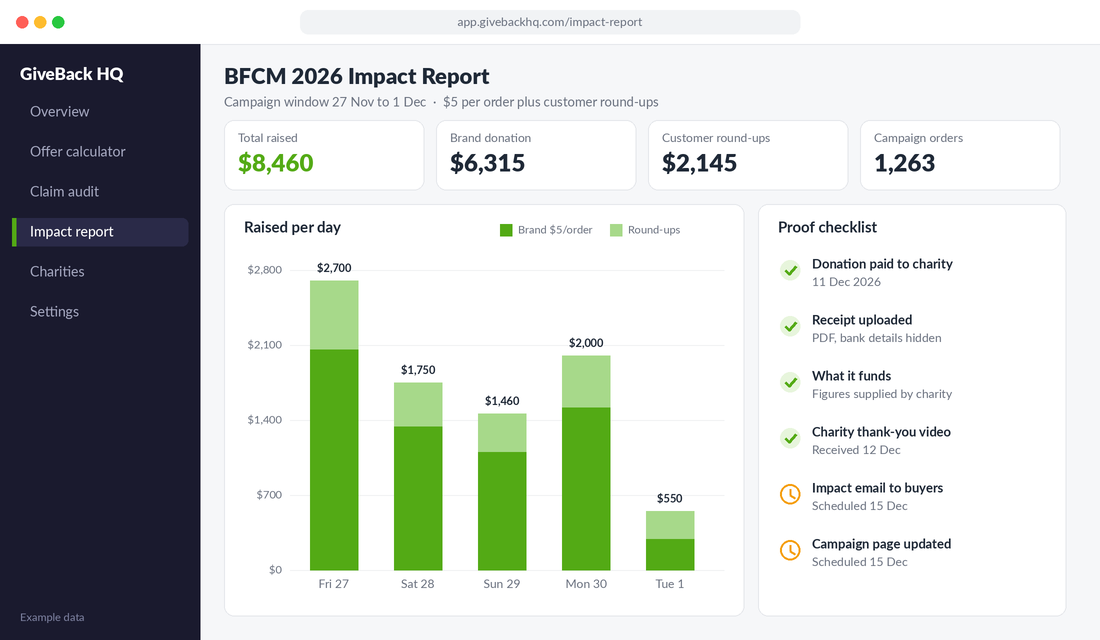Click the green check beside Charity thank-you video
Image resolution: width=1100 pixels, height=640 pixels.
(x=790, y=439)
